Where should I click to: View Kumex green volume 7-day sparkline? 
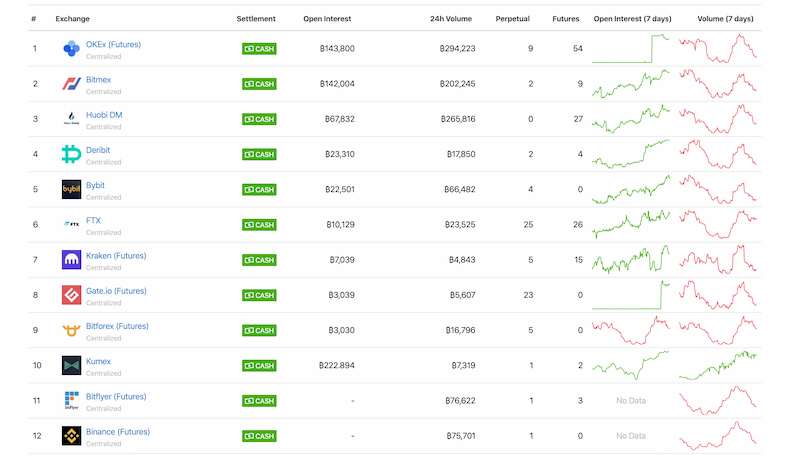point(718,365)
